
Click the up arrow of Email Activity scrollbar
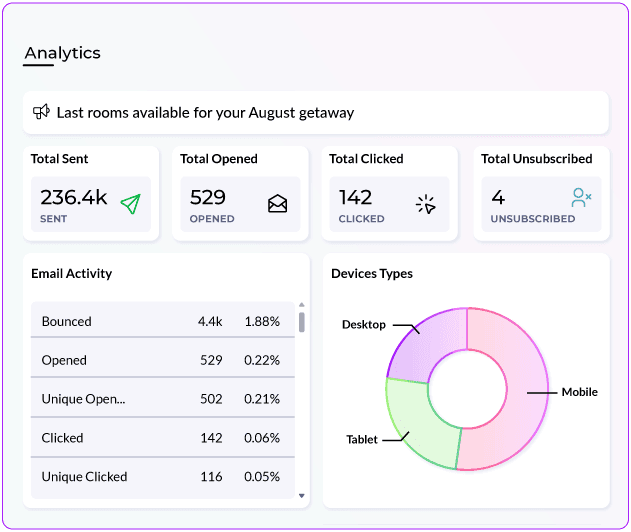(302, 305)
